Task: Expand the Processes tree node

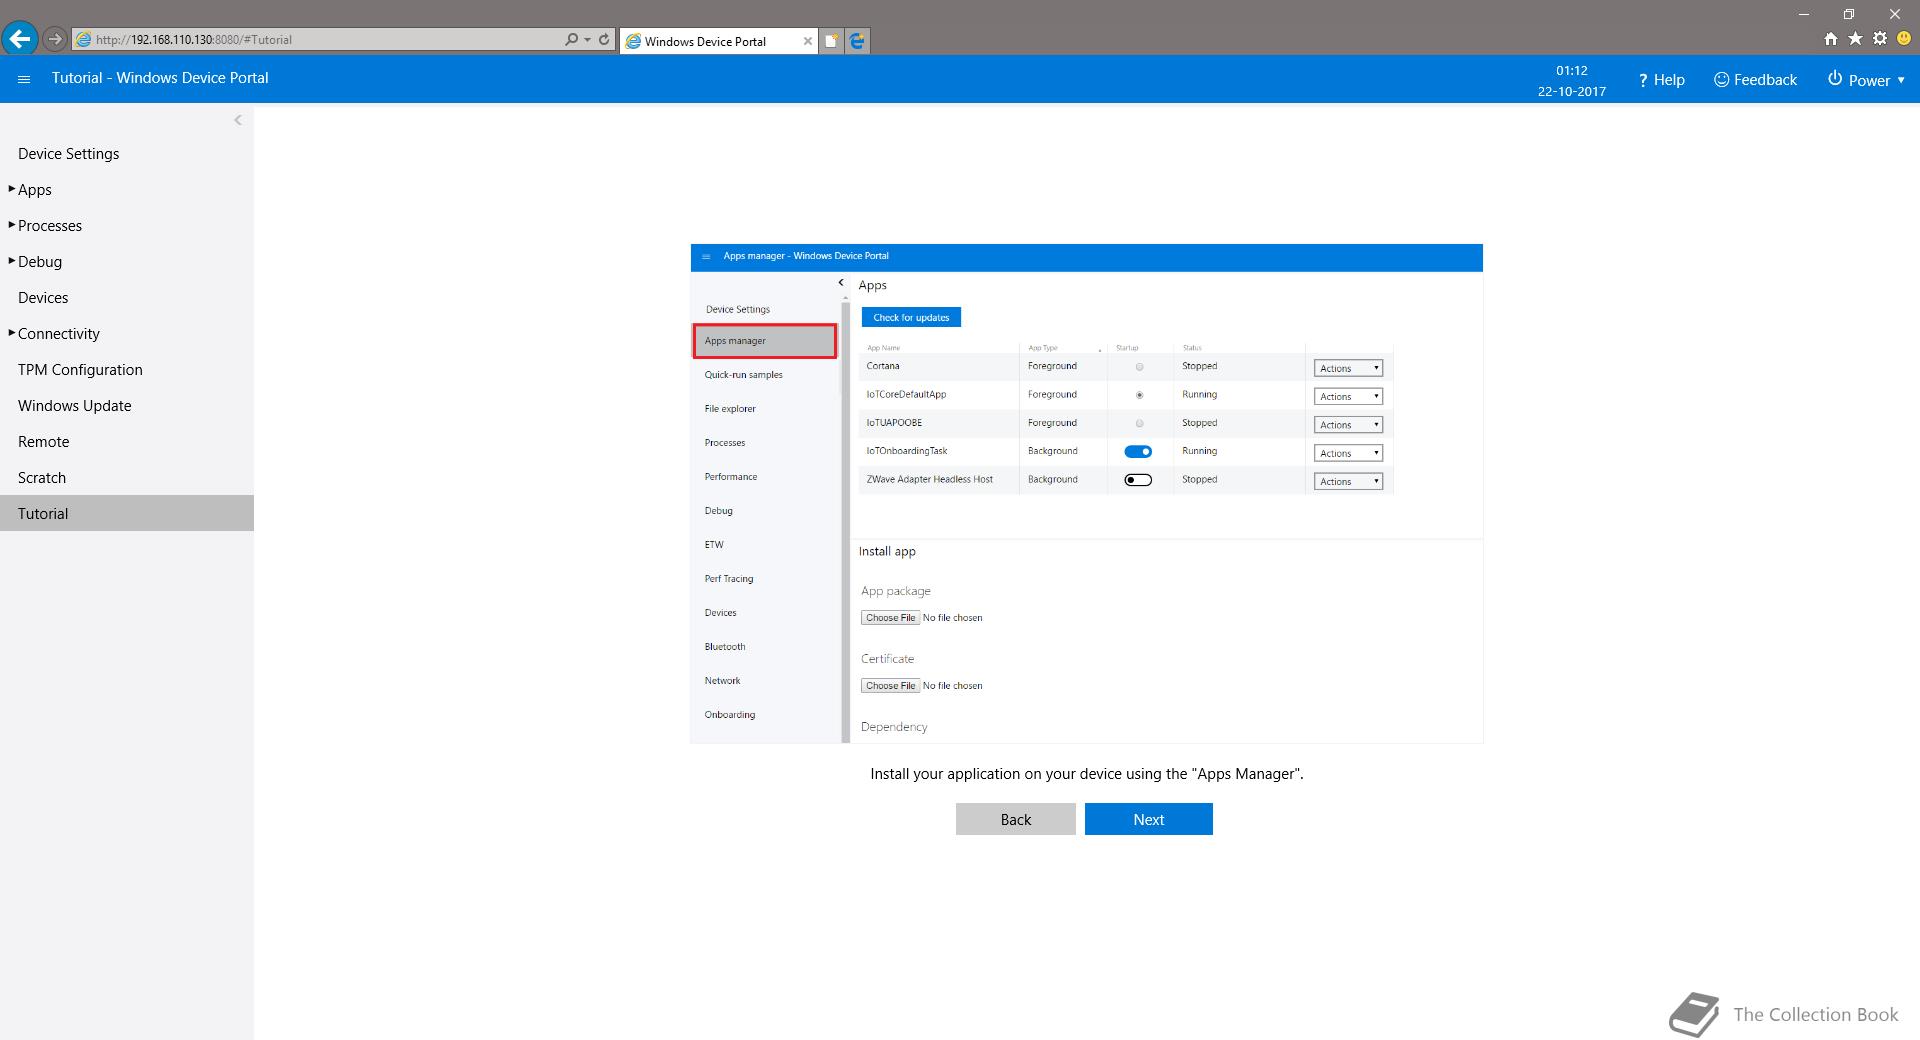Action: pyautogui.click(x=12, y=225)
